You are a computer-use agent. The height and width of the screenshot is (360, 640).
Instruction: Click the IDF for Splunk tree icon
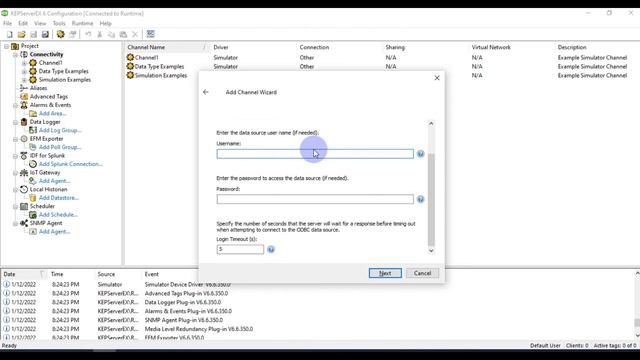(x=24, y=156)
